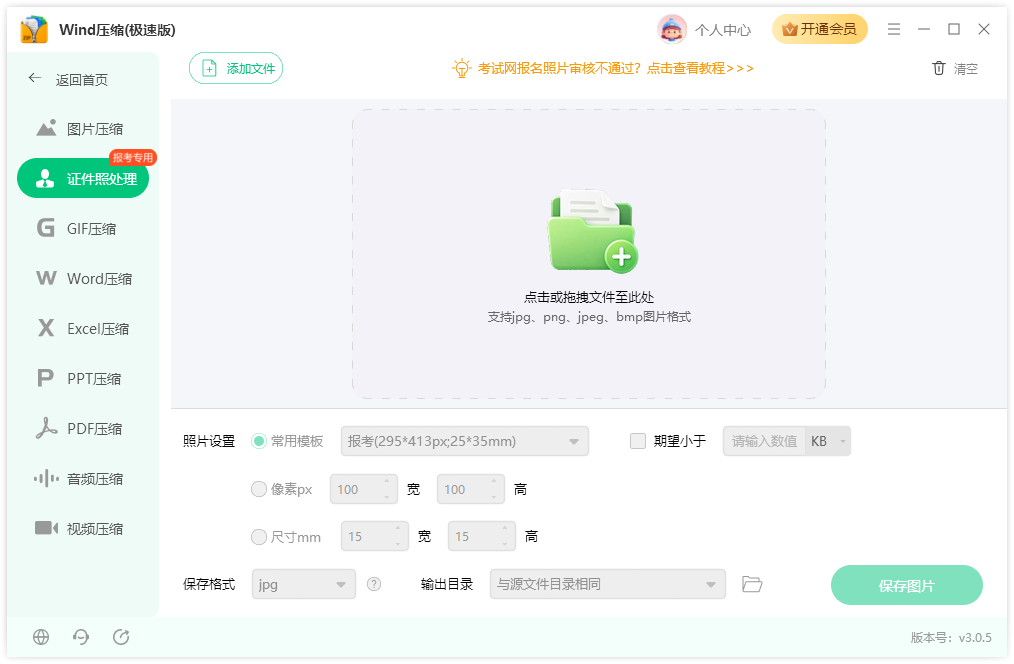This screenshot has height=664, width=1014.
Task: Click the 添加文件 button
Action: [x=236, y=68]
